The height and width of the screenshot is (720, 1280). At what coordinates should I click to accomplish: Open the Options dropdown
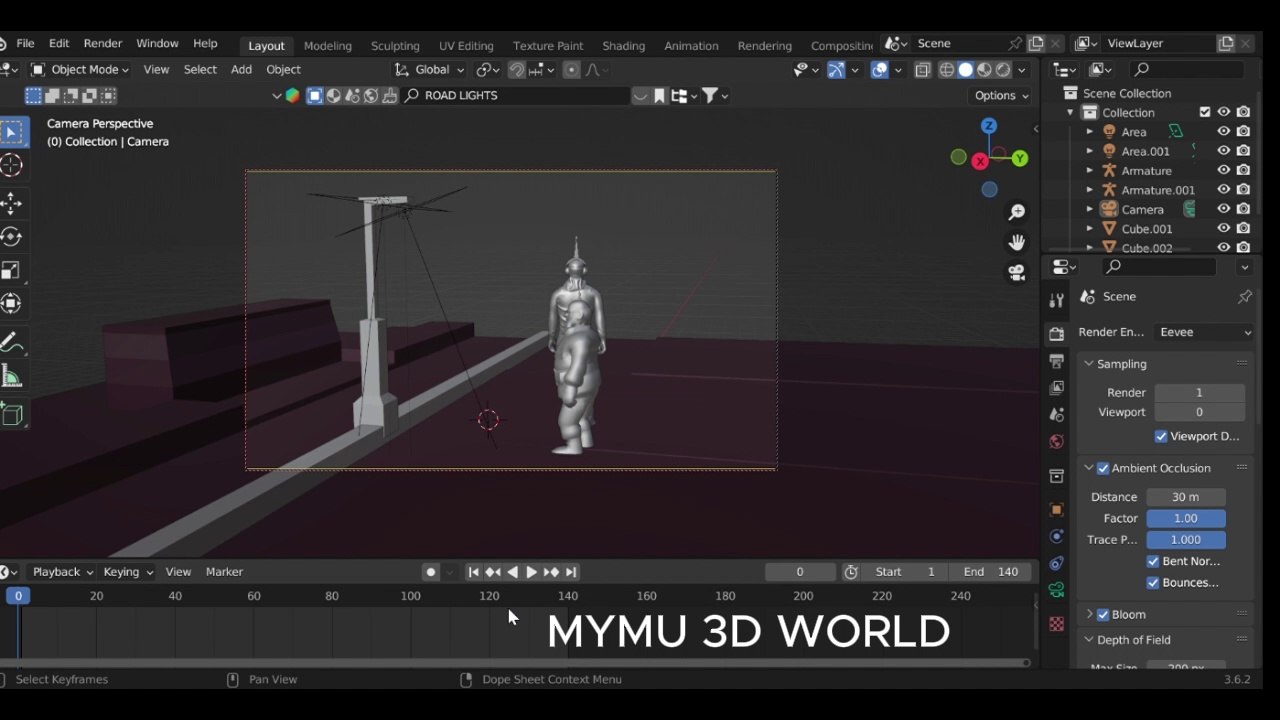pos(1002,96)
